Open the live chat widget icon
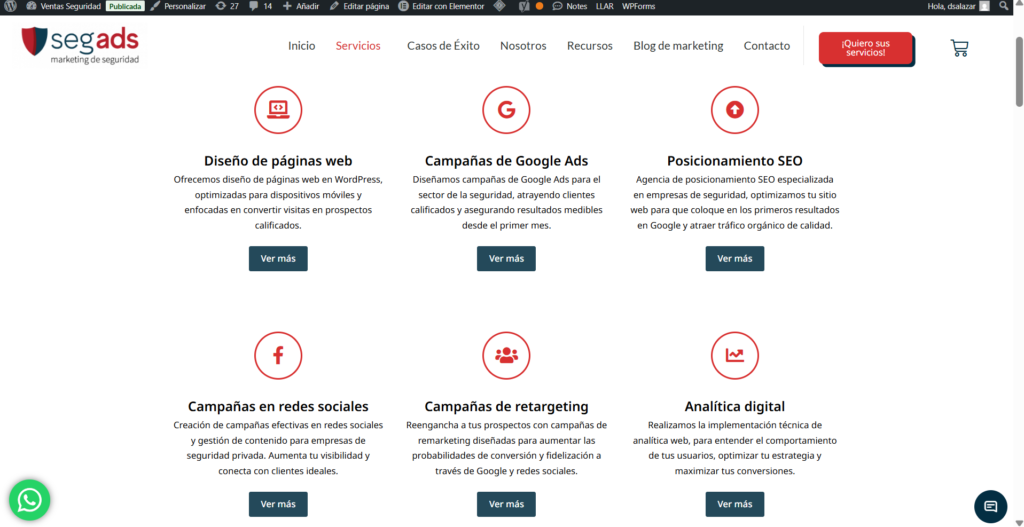 (990, 505)
